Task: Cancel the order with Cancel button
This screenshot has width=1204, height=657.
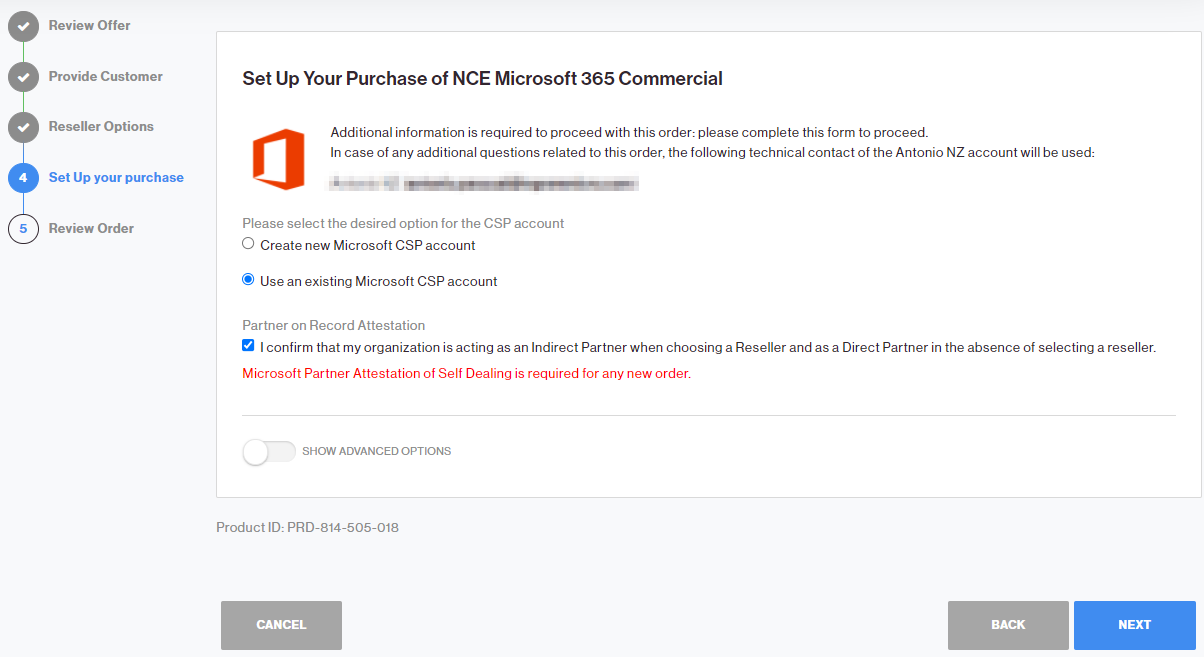Action: pyautogui.click(x=281, y=625)
